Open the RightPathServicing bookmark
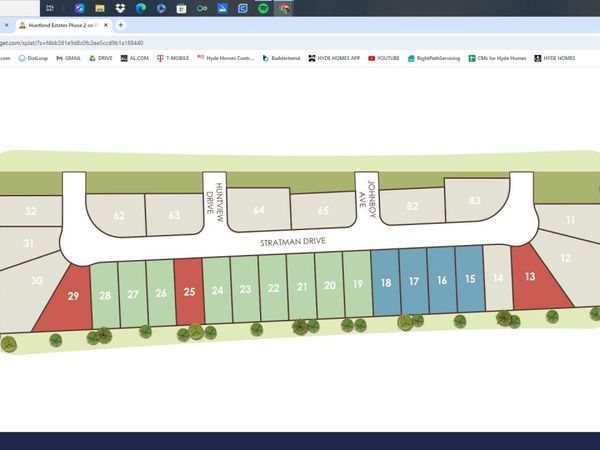Screen dimensions: 600x450 (x=434, y=58)
